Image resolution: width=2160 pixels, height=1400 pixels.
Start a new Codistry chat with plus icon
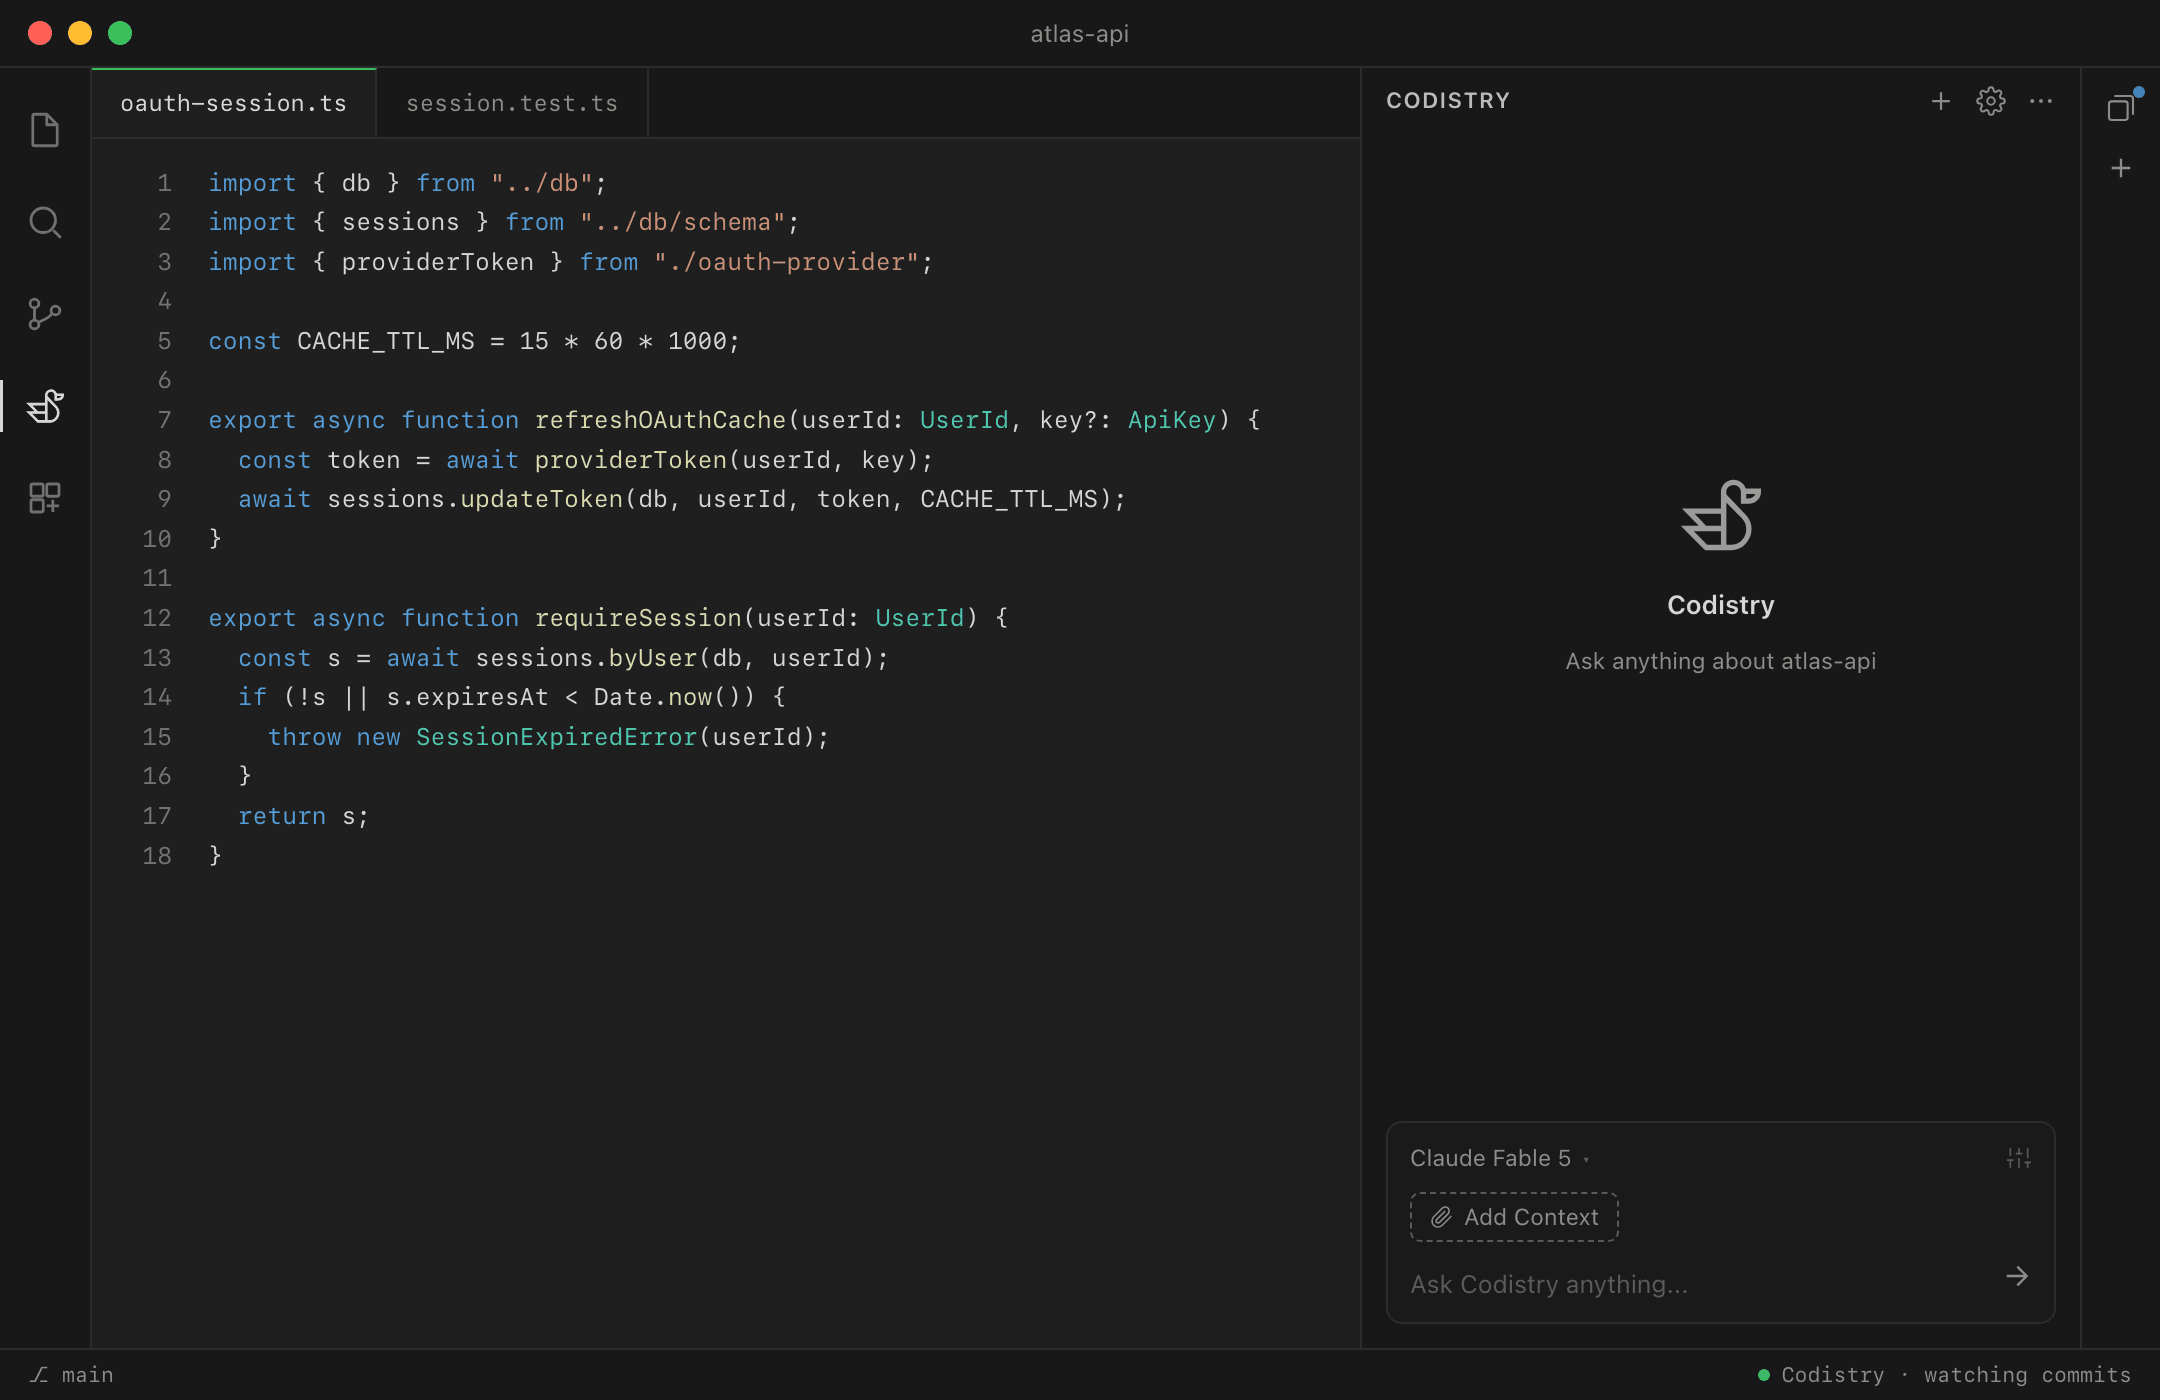(1941, 101)
